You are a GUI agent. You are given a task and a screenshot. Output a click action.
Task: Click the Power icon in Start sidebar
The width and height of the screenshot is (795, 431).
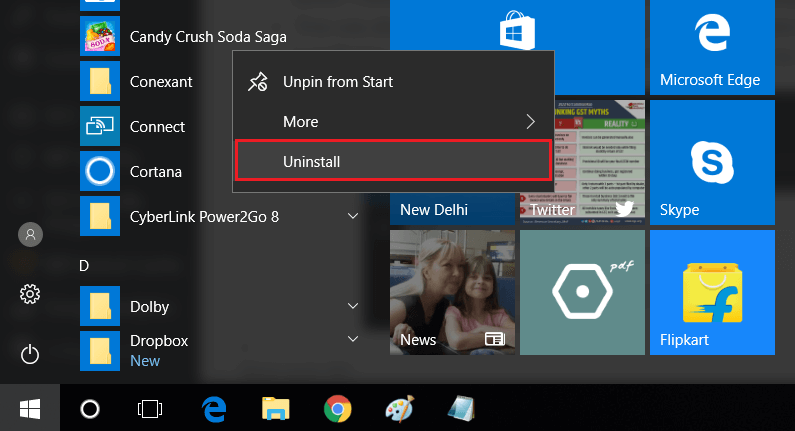click(x=30, y=354)
